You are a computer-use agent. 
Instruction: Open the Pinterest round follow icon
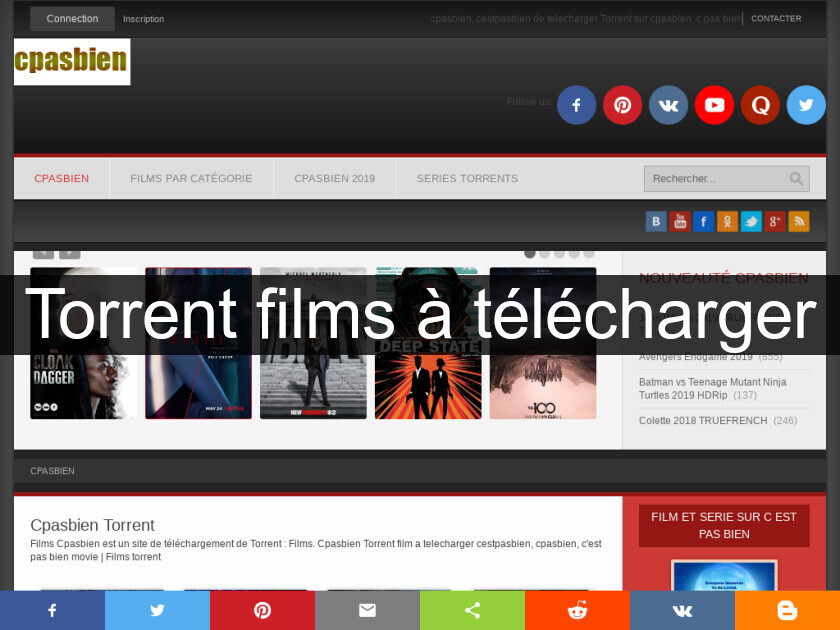coord(622,105)
